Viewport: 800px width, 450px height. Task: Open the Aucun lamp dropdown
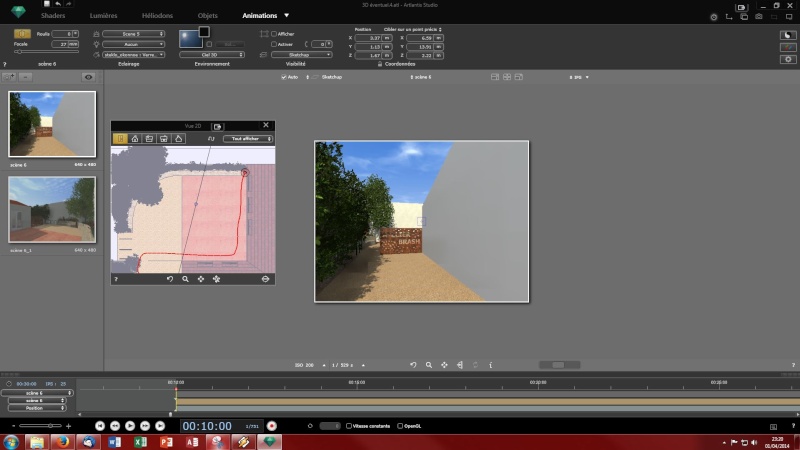134,44
